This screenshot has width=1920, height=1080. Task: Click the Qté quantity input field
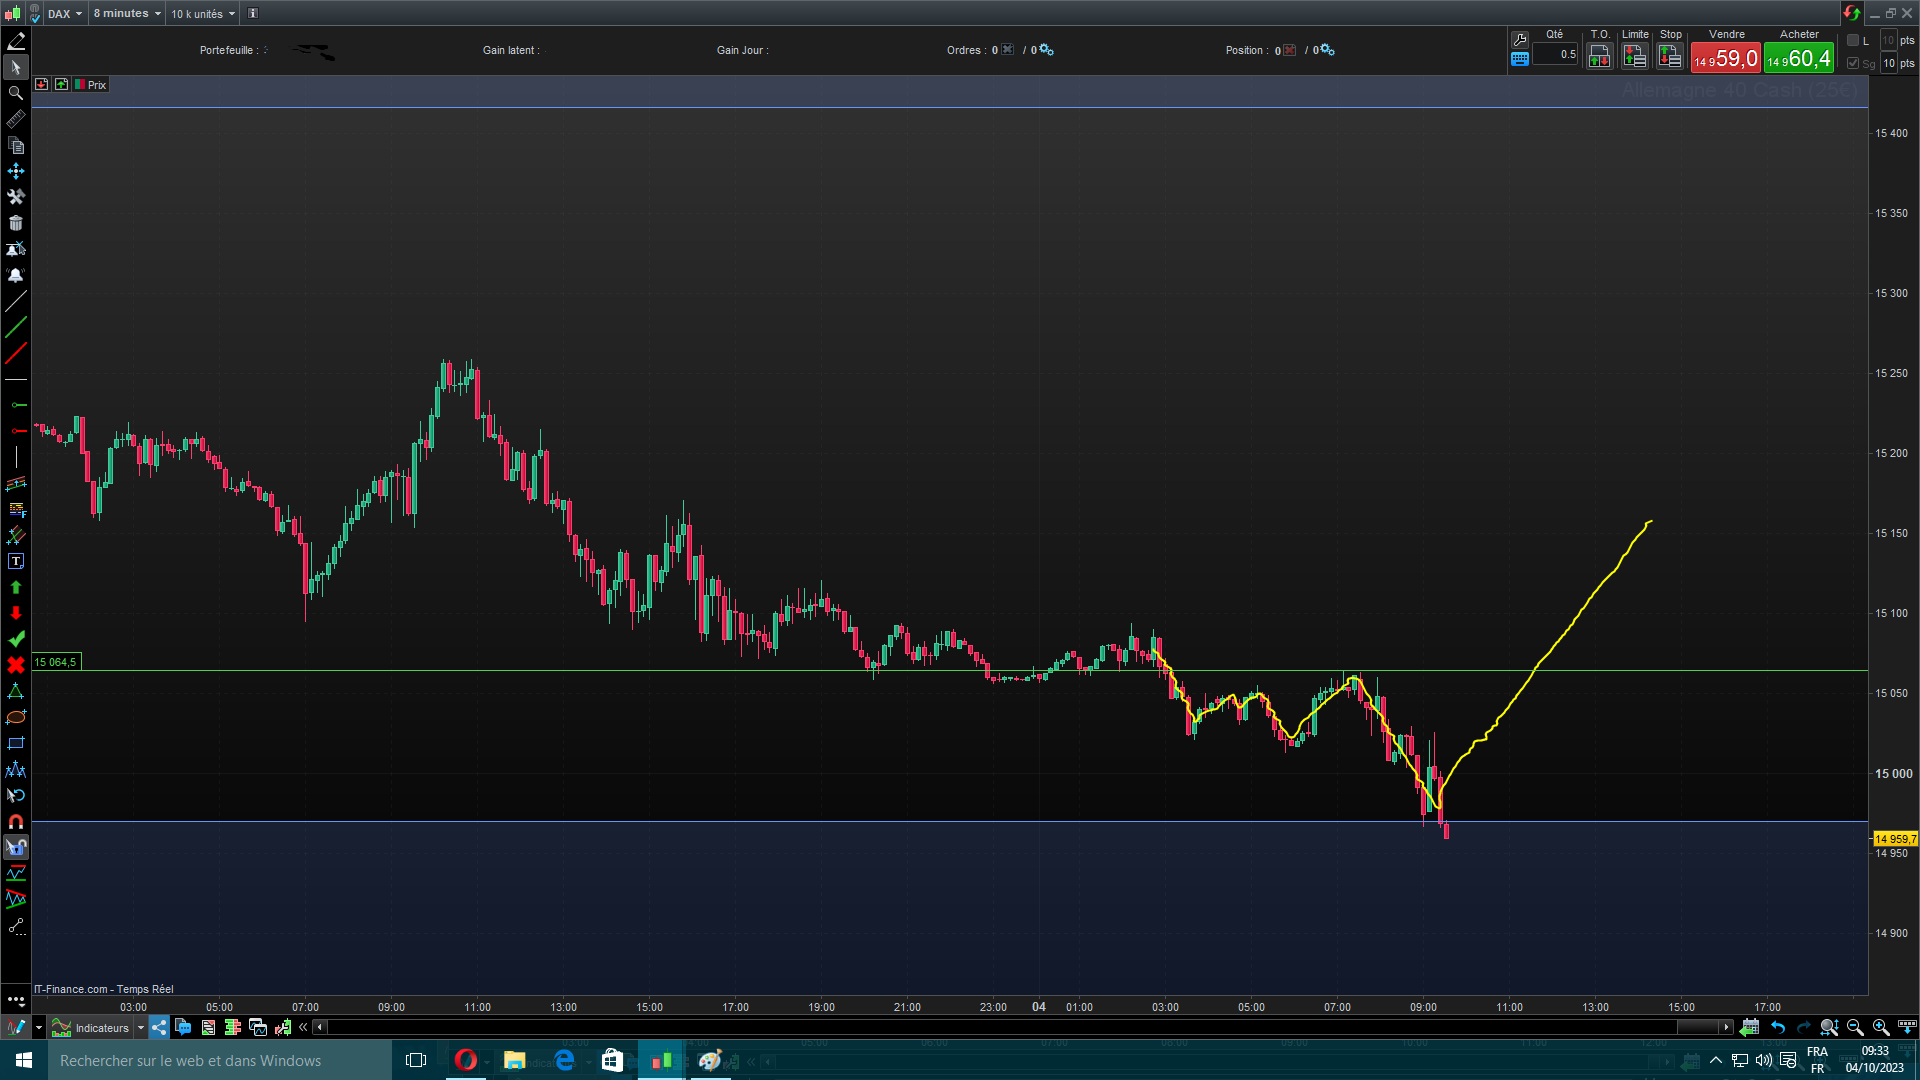coord(1555,55)
